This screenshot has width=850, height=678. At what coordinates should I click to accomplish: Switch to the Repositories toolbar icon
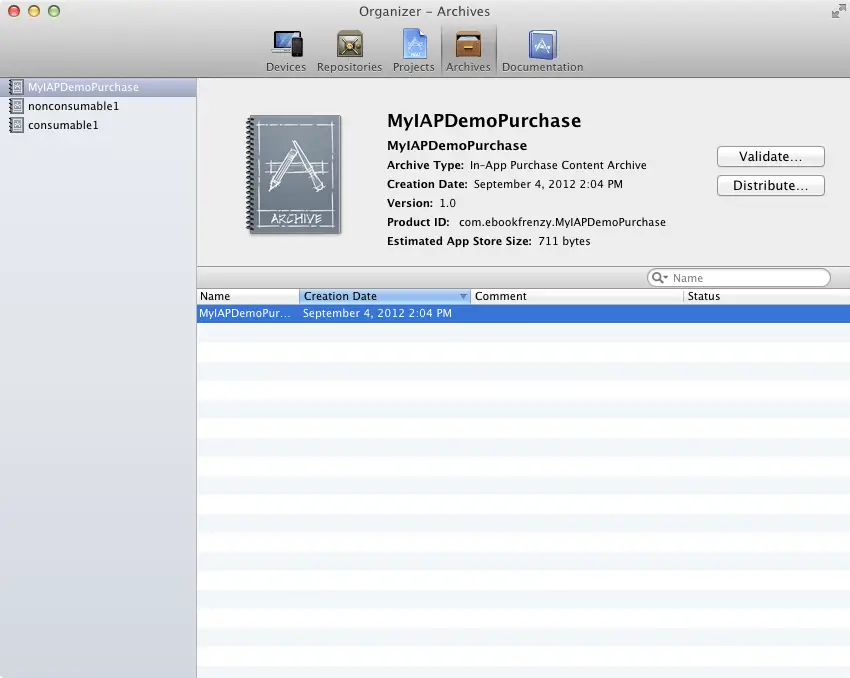(x=349, y=50)
